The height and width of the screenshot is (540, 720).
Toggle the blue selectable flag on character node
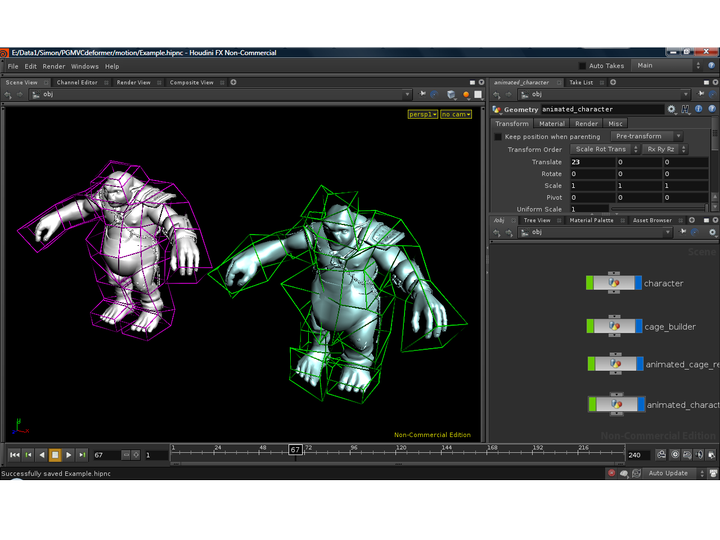tap(638, 283)
